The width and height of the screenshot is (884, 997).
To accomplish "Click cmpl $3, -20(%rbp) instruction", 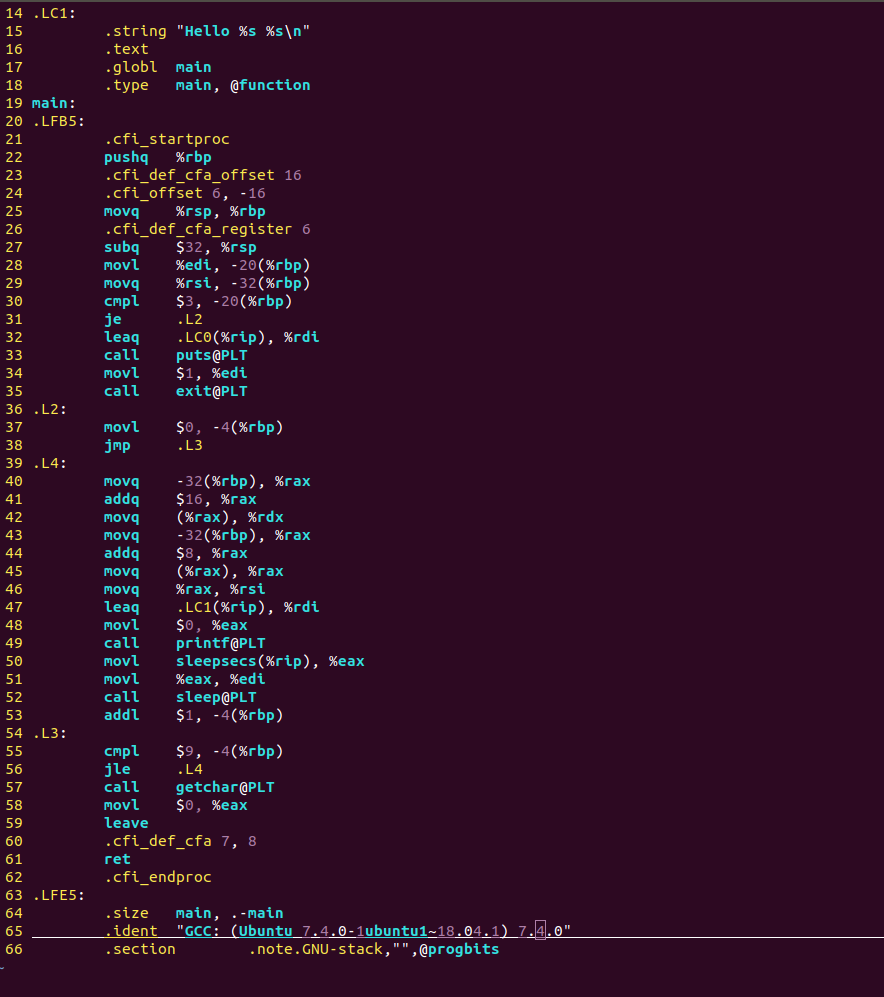I will coord(198,301).
